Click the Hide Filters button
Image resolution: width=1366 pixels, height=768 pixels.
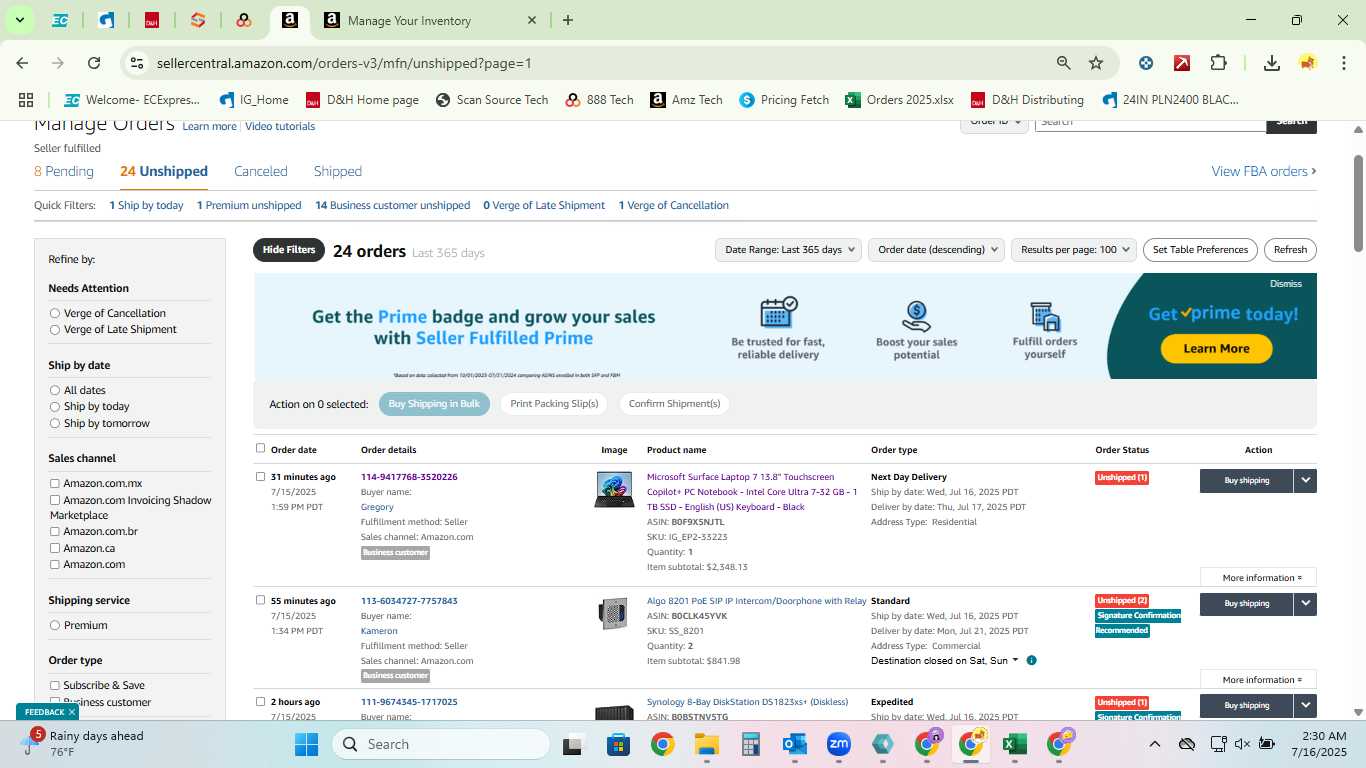pyautogui.click(x=289, y=250)
